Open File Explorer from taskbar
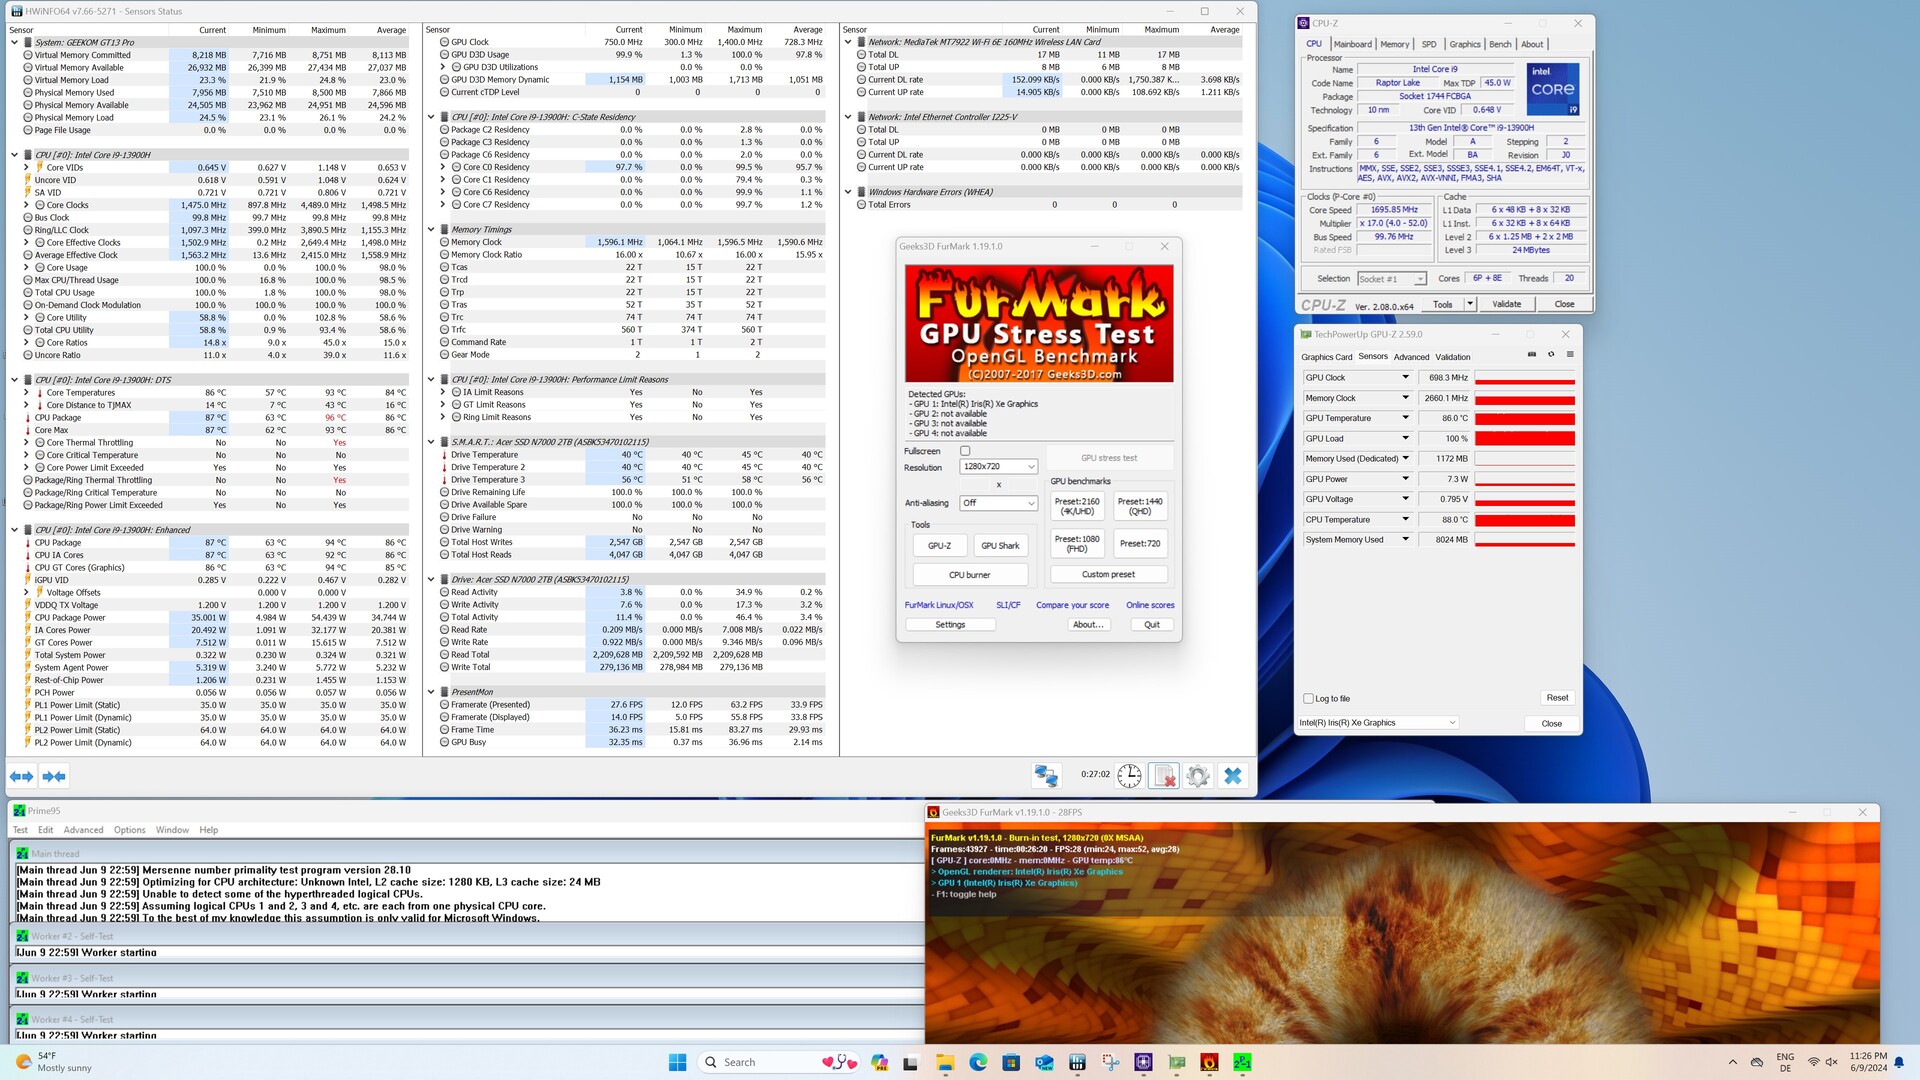This screenshot has width=1920, height=1080. click(944, 1062)
